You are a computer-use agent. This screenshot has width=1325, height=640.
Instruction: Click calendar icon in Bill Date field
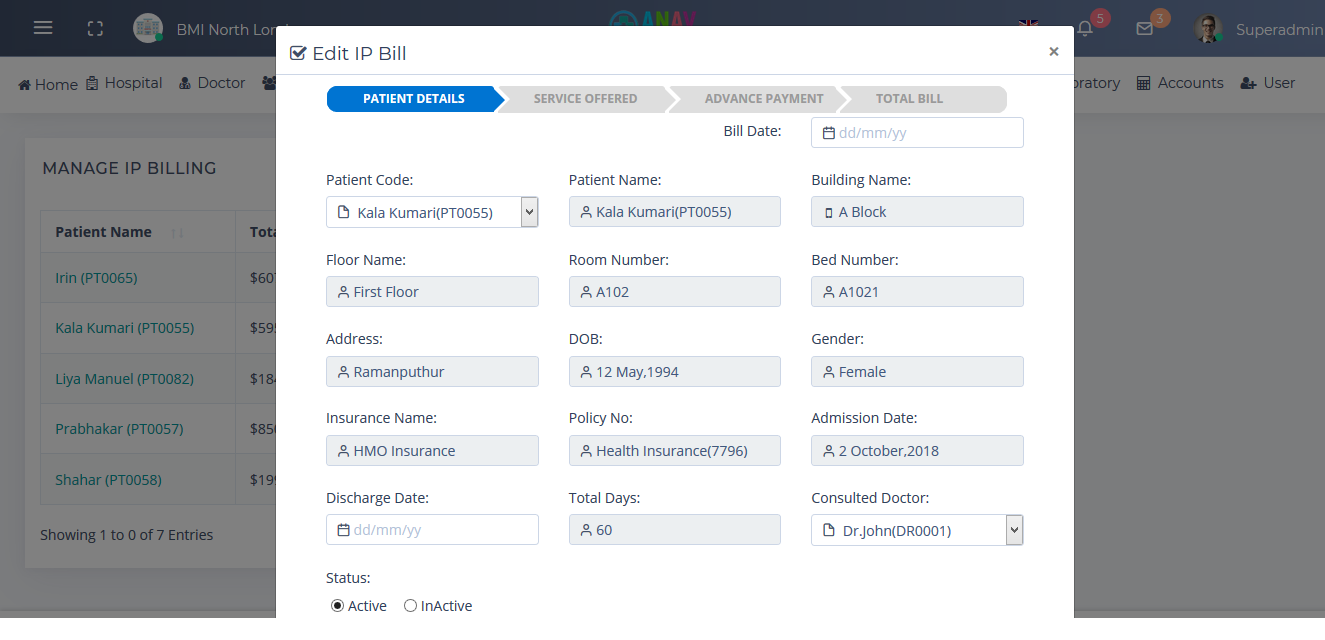(x=828, y=133)
